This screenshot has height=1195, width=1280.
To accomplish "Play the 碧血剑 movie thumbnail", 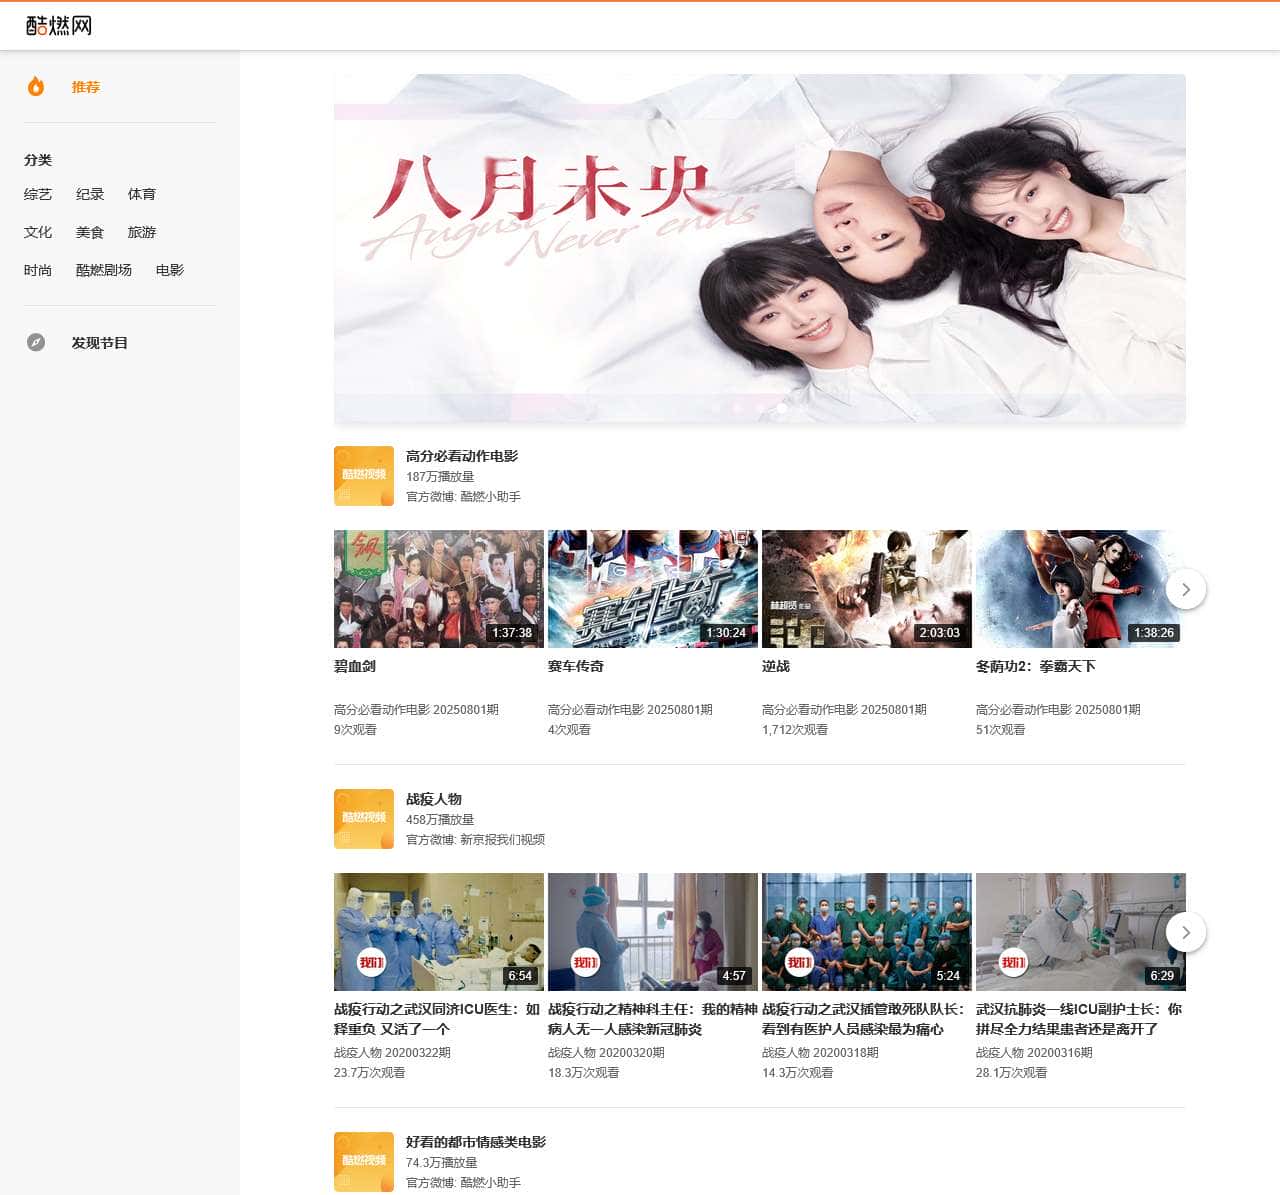I will coord(438,589).
